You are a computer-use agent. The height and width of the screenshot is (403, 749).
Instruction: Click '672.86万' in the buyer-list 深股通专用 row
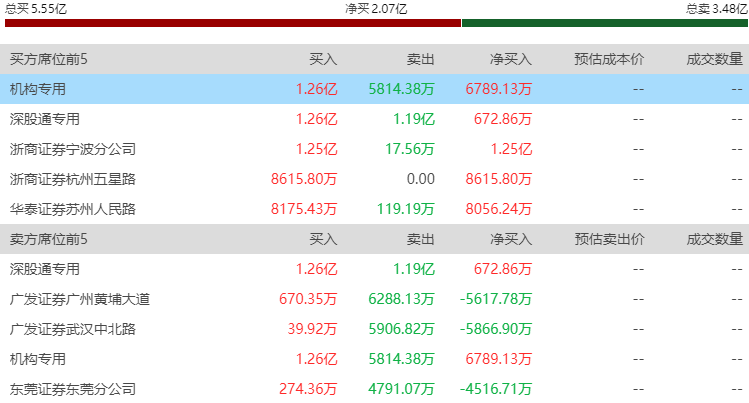(x=503, y=119)
